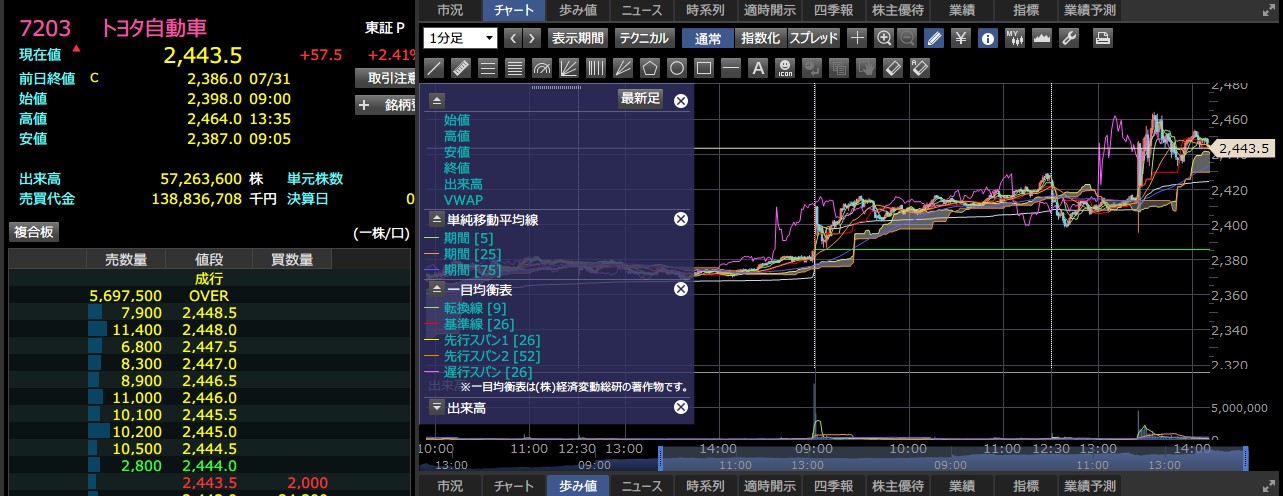Close the price legend with top X

[681, 101]
